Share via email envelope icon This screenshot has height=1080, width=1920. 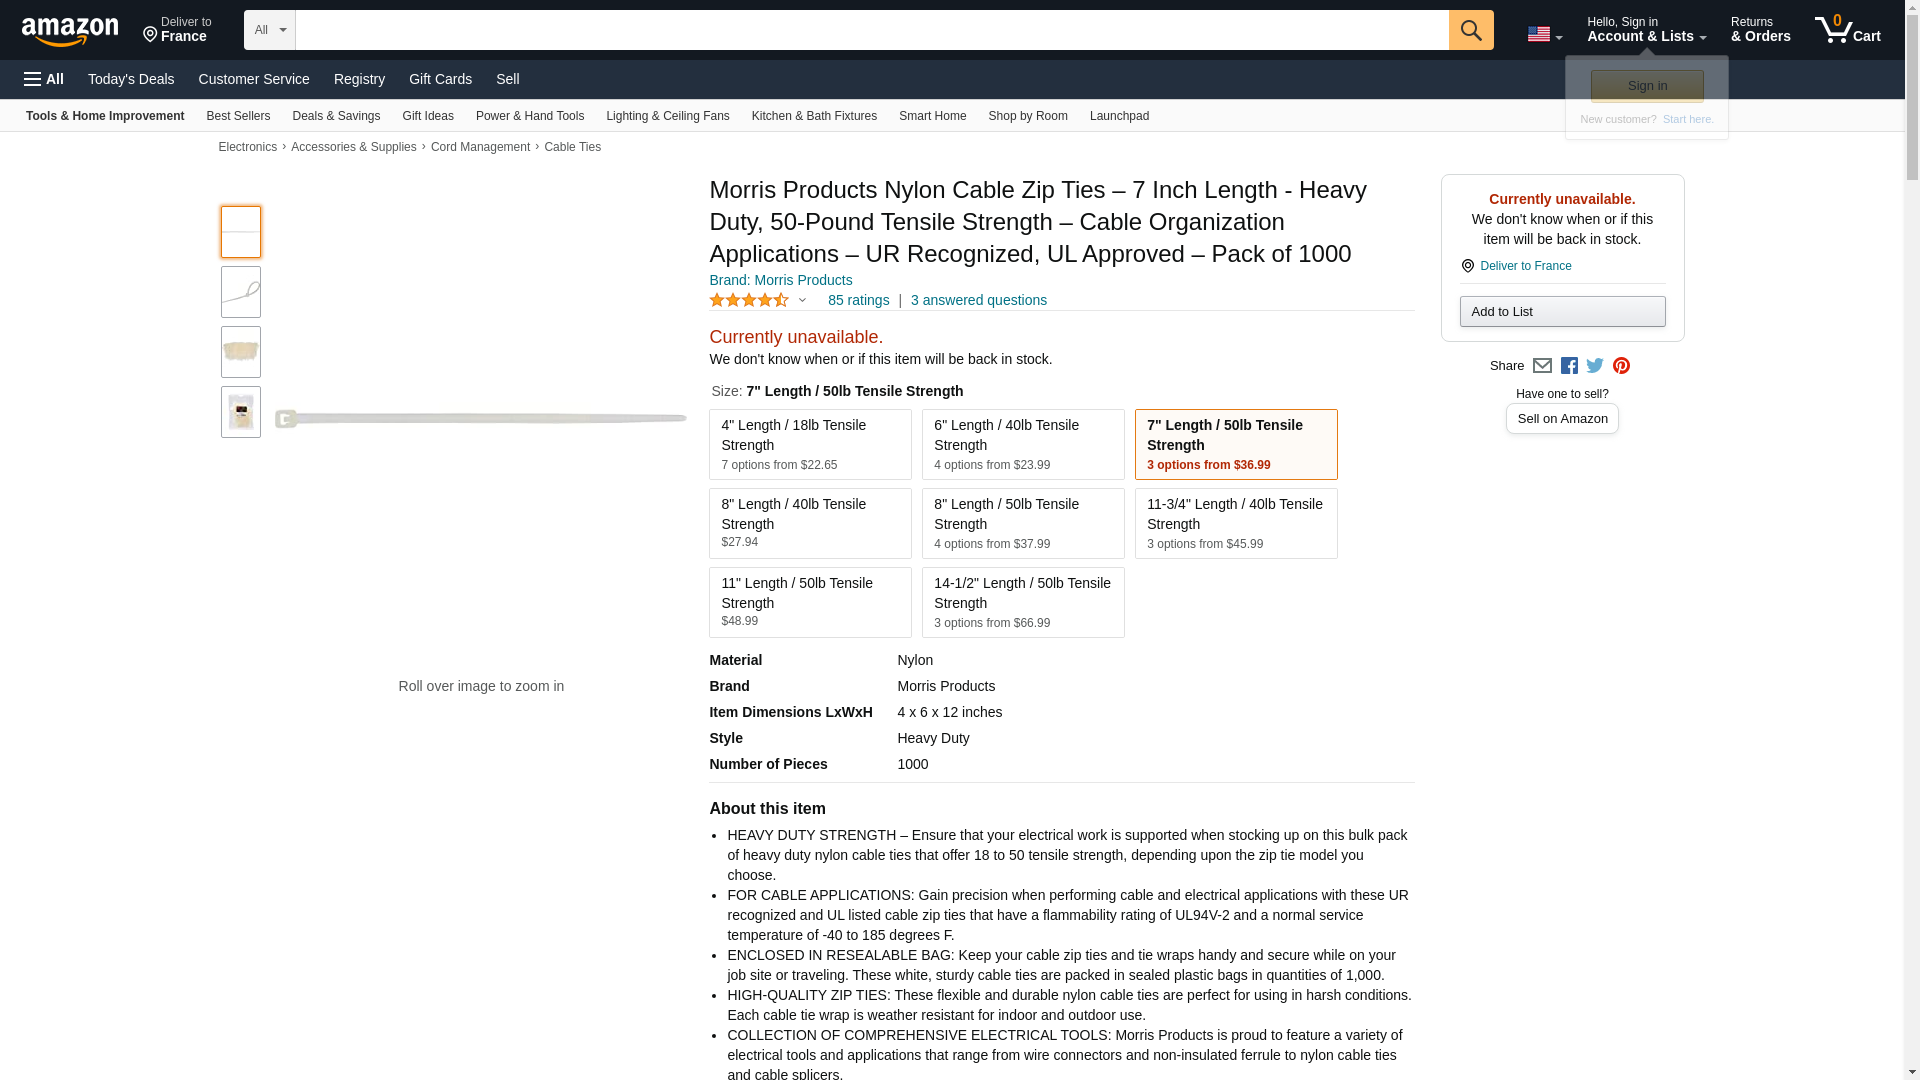(x=1542, y=366)
